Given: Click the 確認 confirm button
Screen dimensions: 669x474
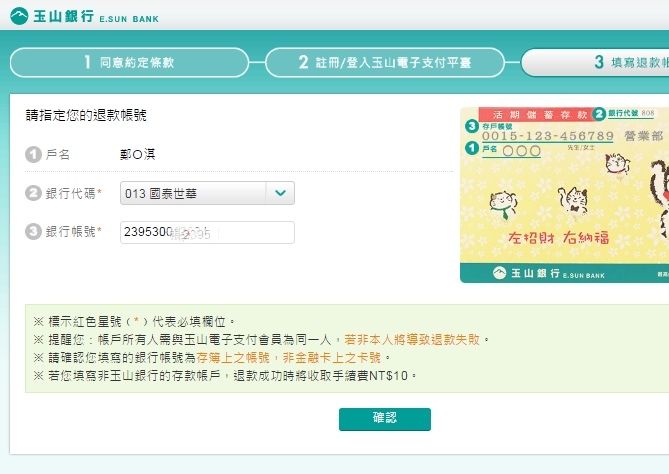Looking at the screenshot, I should click(x=385, y=419).
